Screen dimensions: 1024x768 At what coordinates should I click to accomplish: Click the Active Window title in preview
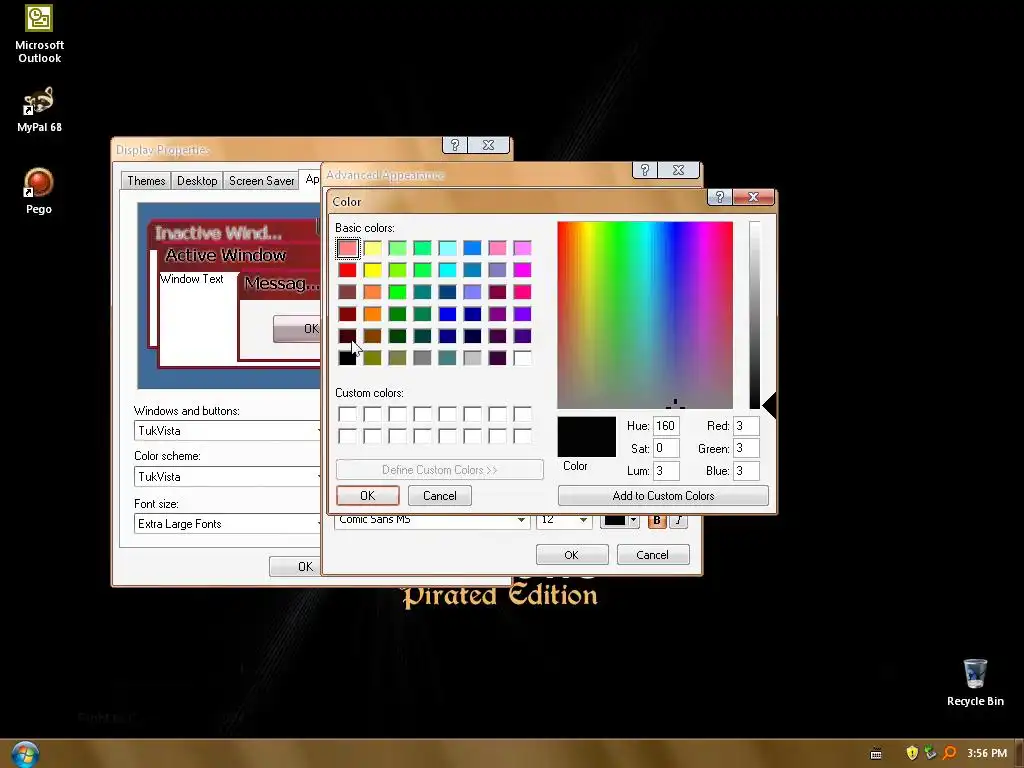[x=225, y=255]
